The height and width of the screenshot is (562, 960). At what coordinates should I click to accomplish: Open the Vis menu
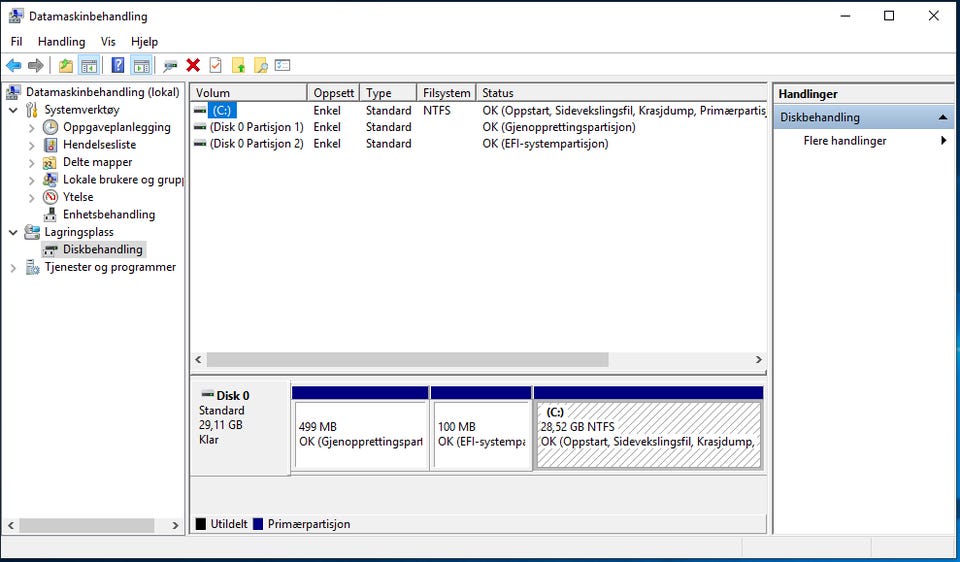pyautogui.click(x=108, y=42)
